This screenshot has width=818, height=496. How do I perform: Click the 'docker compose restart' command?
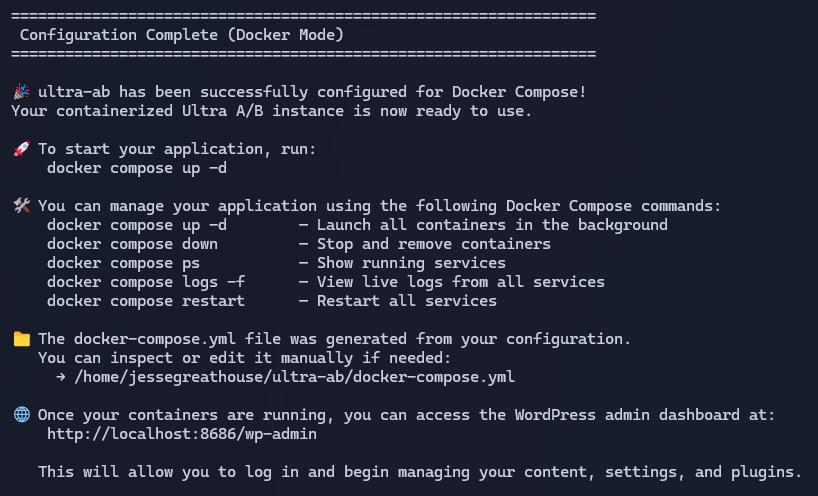coord(146,301)
